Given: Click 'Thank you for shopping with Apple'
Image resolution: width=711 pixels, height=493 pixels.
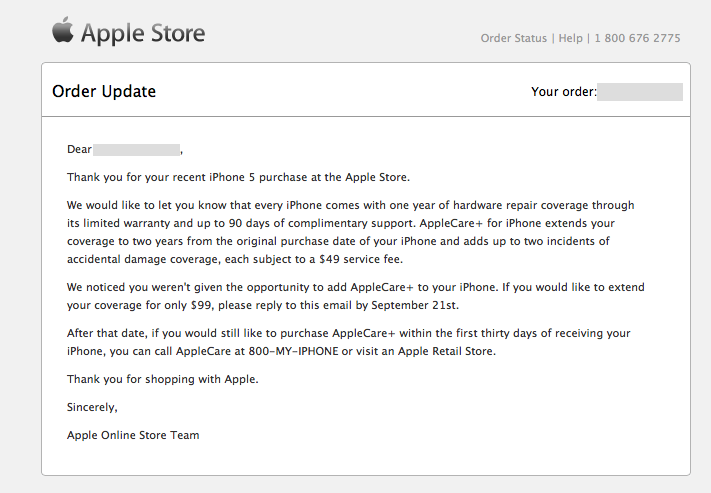Looking at the screenshot, I should click(162, 379).
